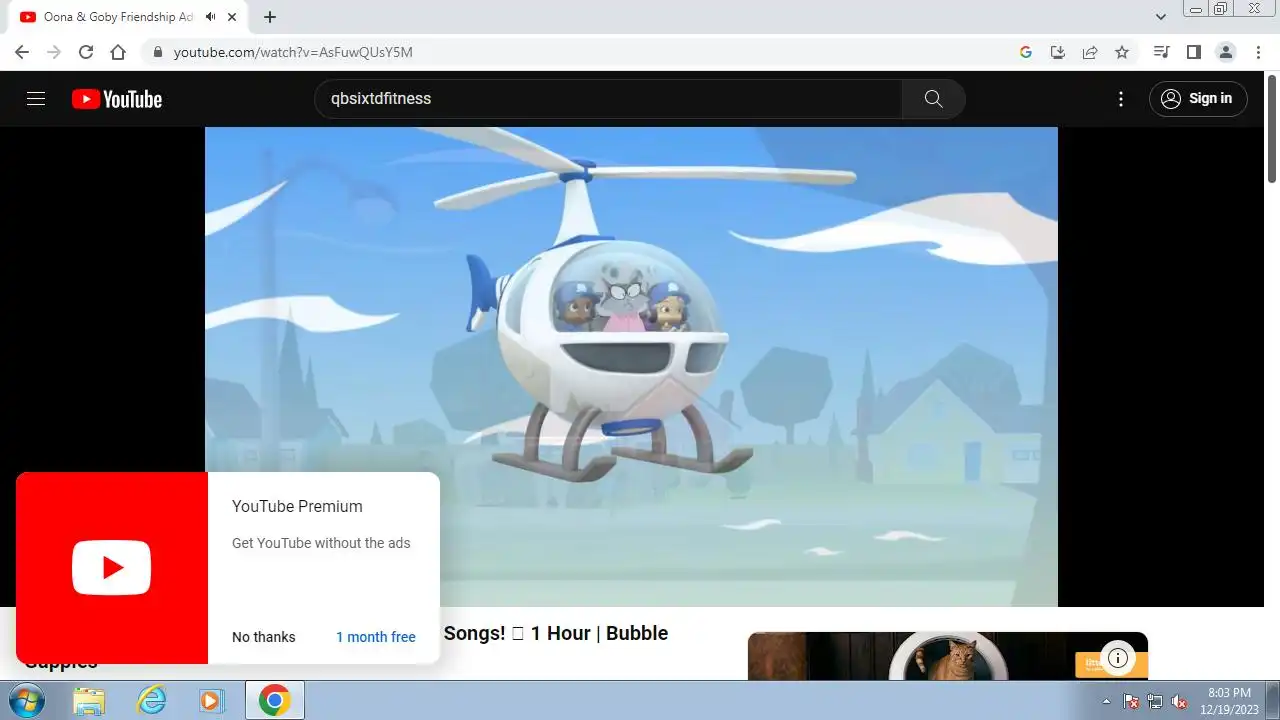Open the YouTube hamburger guide menu
The width and height of the screenshot is (1280, 720).
pyautogui.click(x=36, y=99)
